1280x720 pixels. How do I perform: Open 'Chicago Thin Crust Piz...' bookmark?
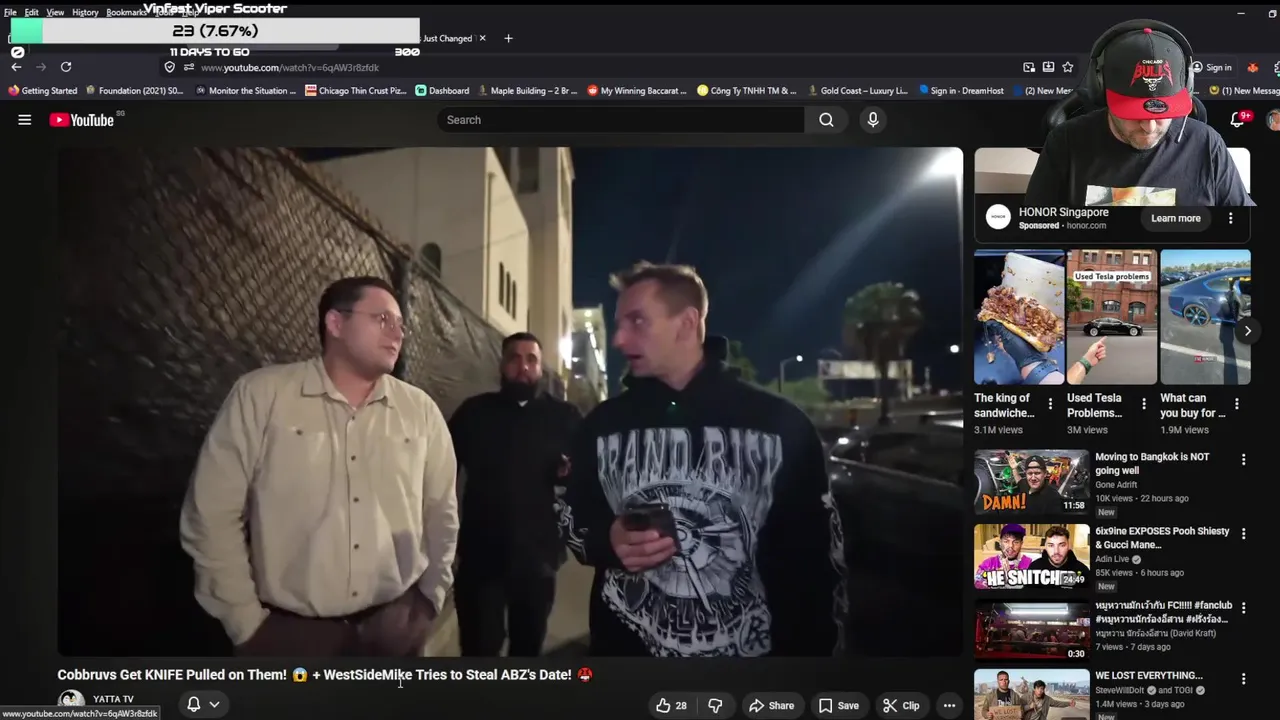pos(356,90)
